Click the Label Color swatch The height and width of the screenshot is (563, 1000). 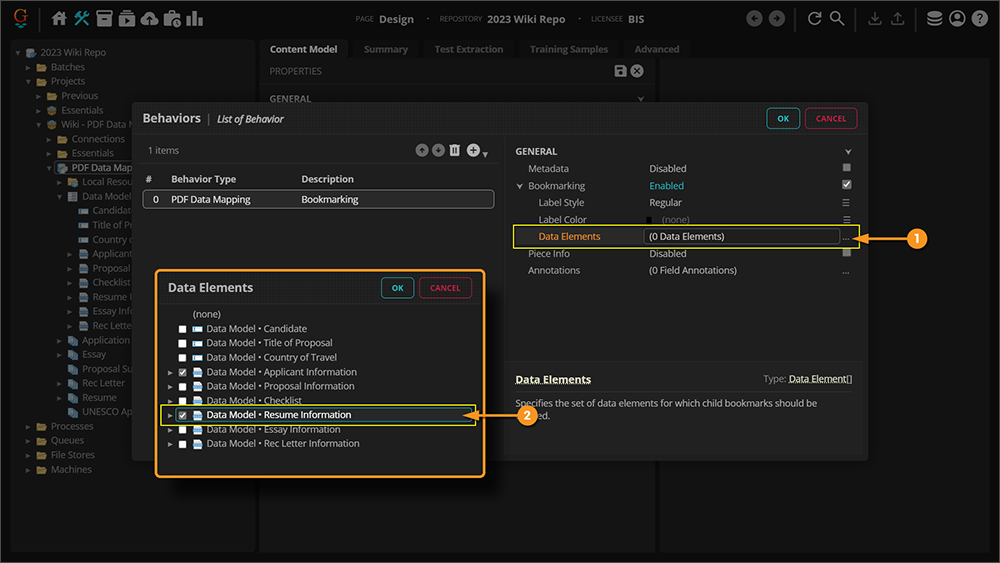click(649, 220)
